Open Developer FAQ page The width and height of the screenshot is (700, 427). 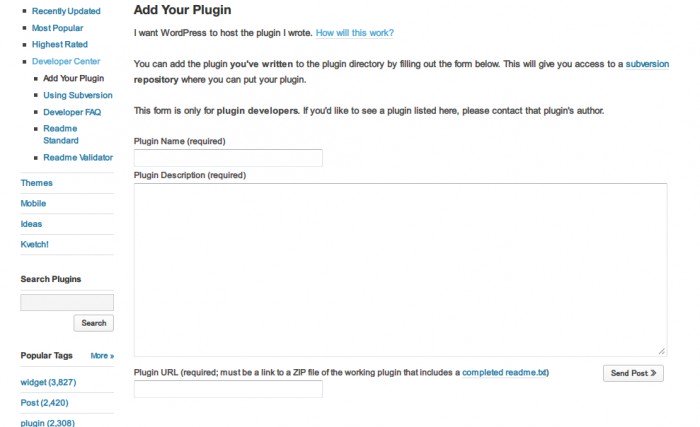pos(72,112)
